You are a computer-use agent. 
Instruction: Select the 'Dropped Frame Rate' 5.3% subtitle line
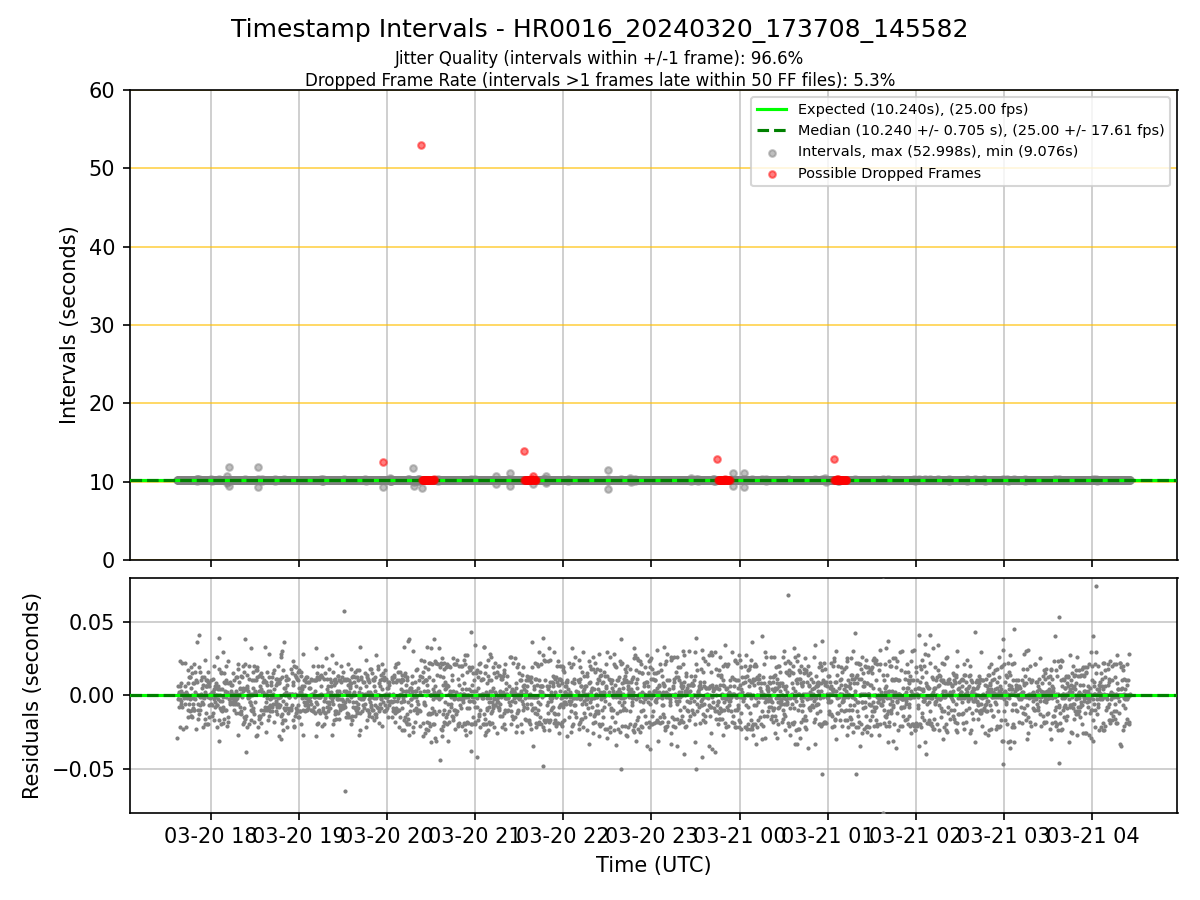click(600, 79)
